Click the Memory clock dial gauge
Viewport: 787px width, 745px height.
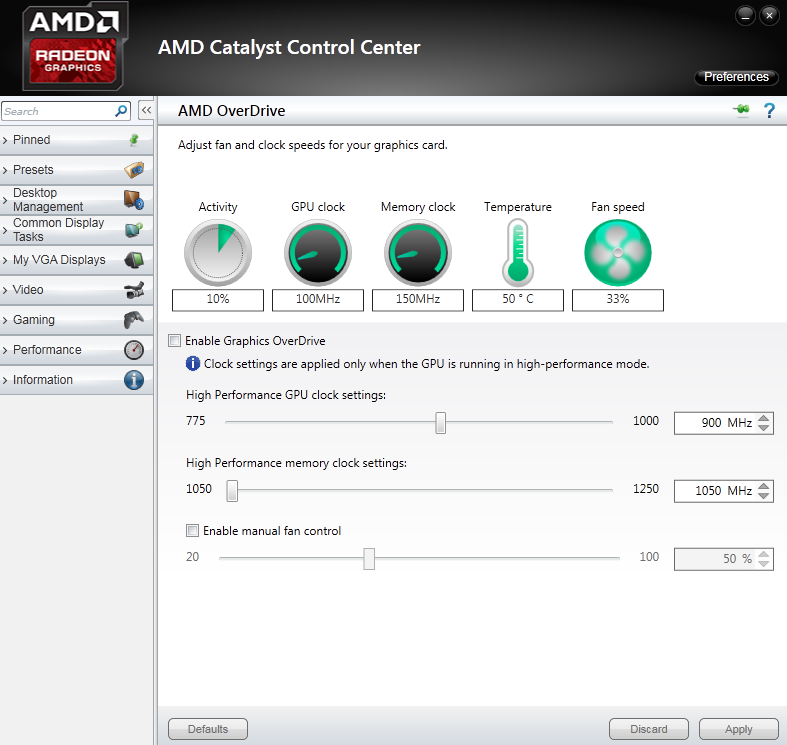[418, 253]
